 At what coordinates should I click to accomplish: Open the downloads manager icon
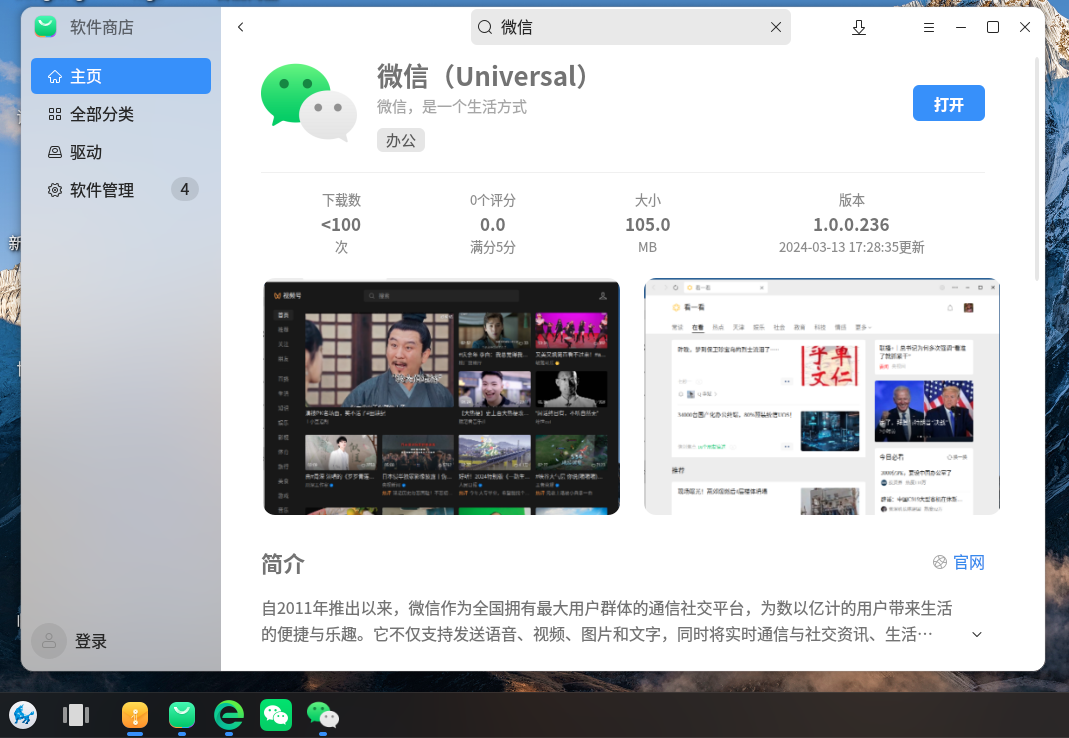tap(859, 28)
